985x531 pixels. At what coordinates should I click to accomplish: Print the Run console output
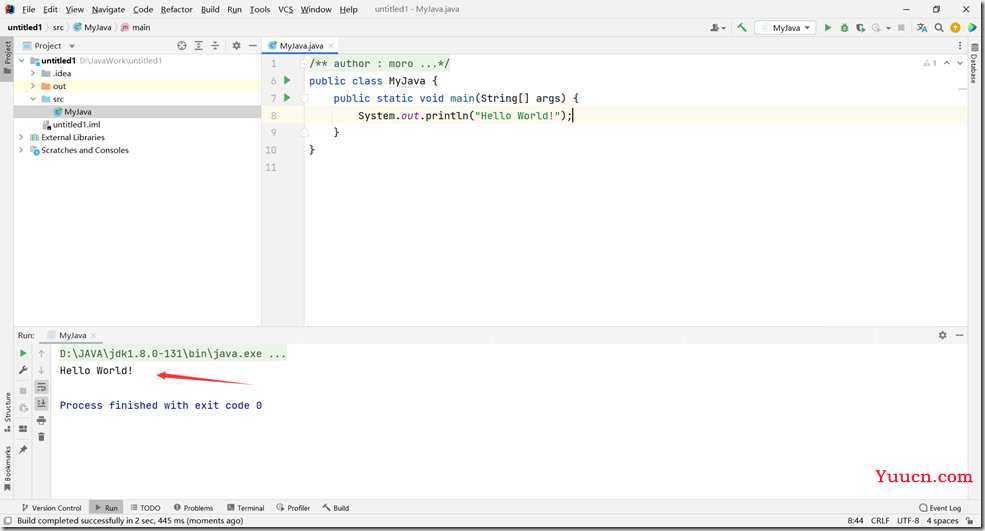click(x=41, y=420)
